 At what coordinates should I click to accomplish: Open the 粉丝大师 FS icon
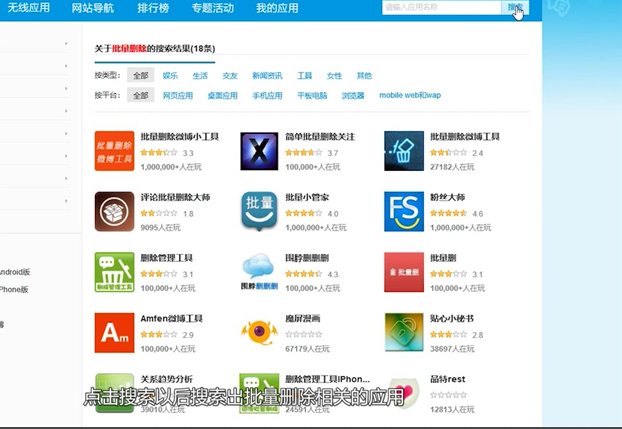[404, 212]
